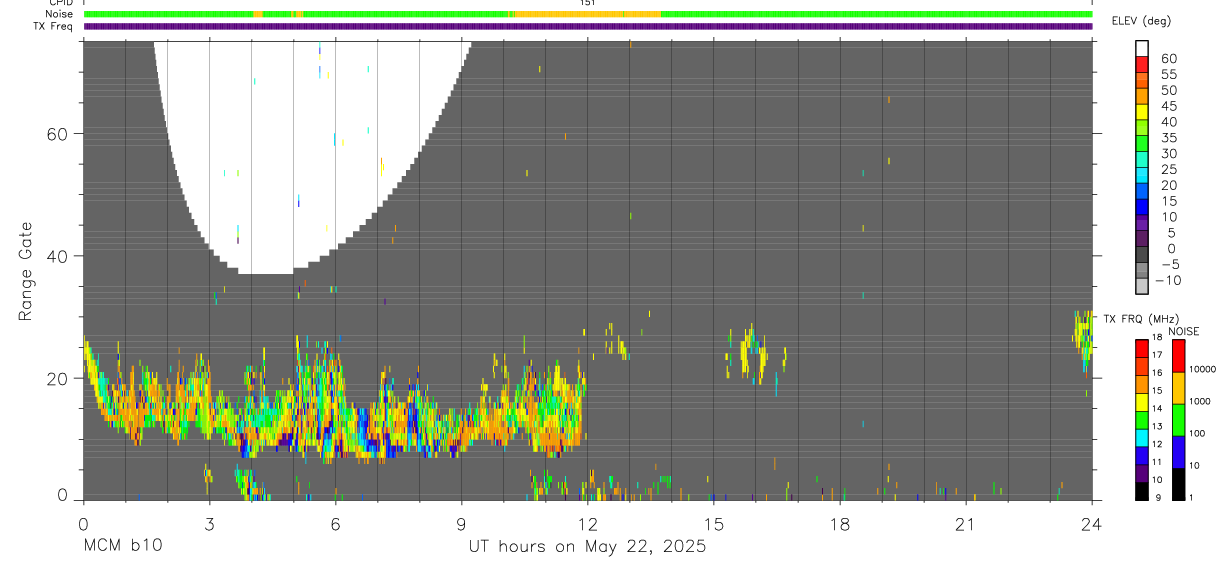
Task: Select the red TX FRQ segment below 18
Action: coord(1142,346)
